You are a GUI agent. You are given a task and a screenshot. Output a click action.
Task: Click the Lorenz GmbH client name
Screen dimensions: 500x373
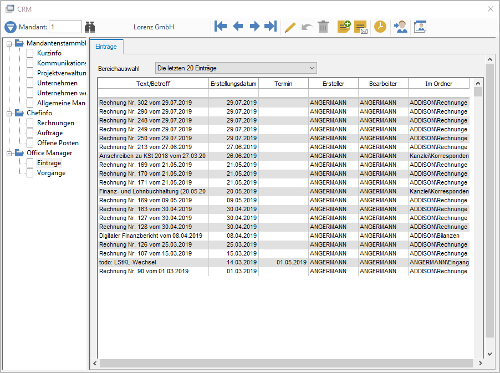[x=154, y=27]
